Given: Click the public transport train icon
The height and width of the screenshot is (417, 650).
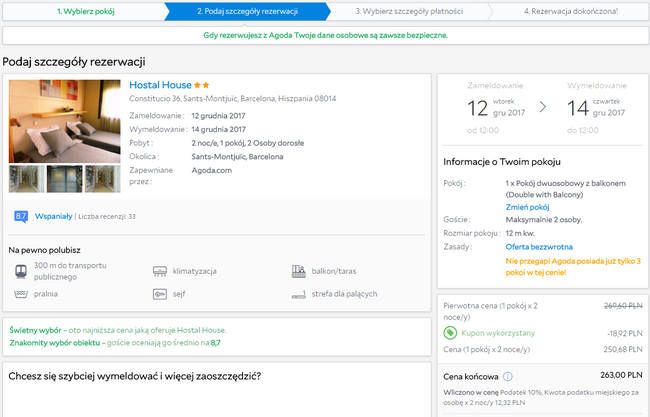Looking at the screenshot, I should (x=21, y=271).
